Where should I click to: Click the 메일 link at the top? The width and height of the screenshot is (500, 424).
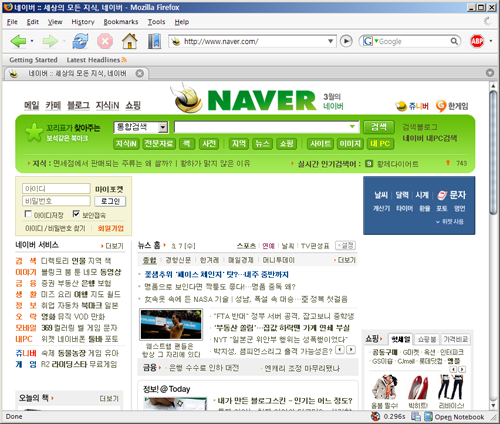click(x=31, y=106)
